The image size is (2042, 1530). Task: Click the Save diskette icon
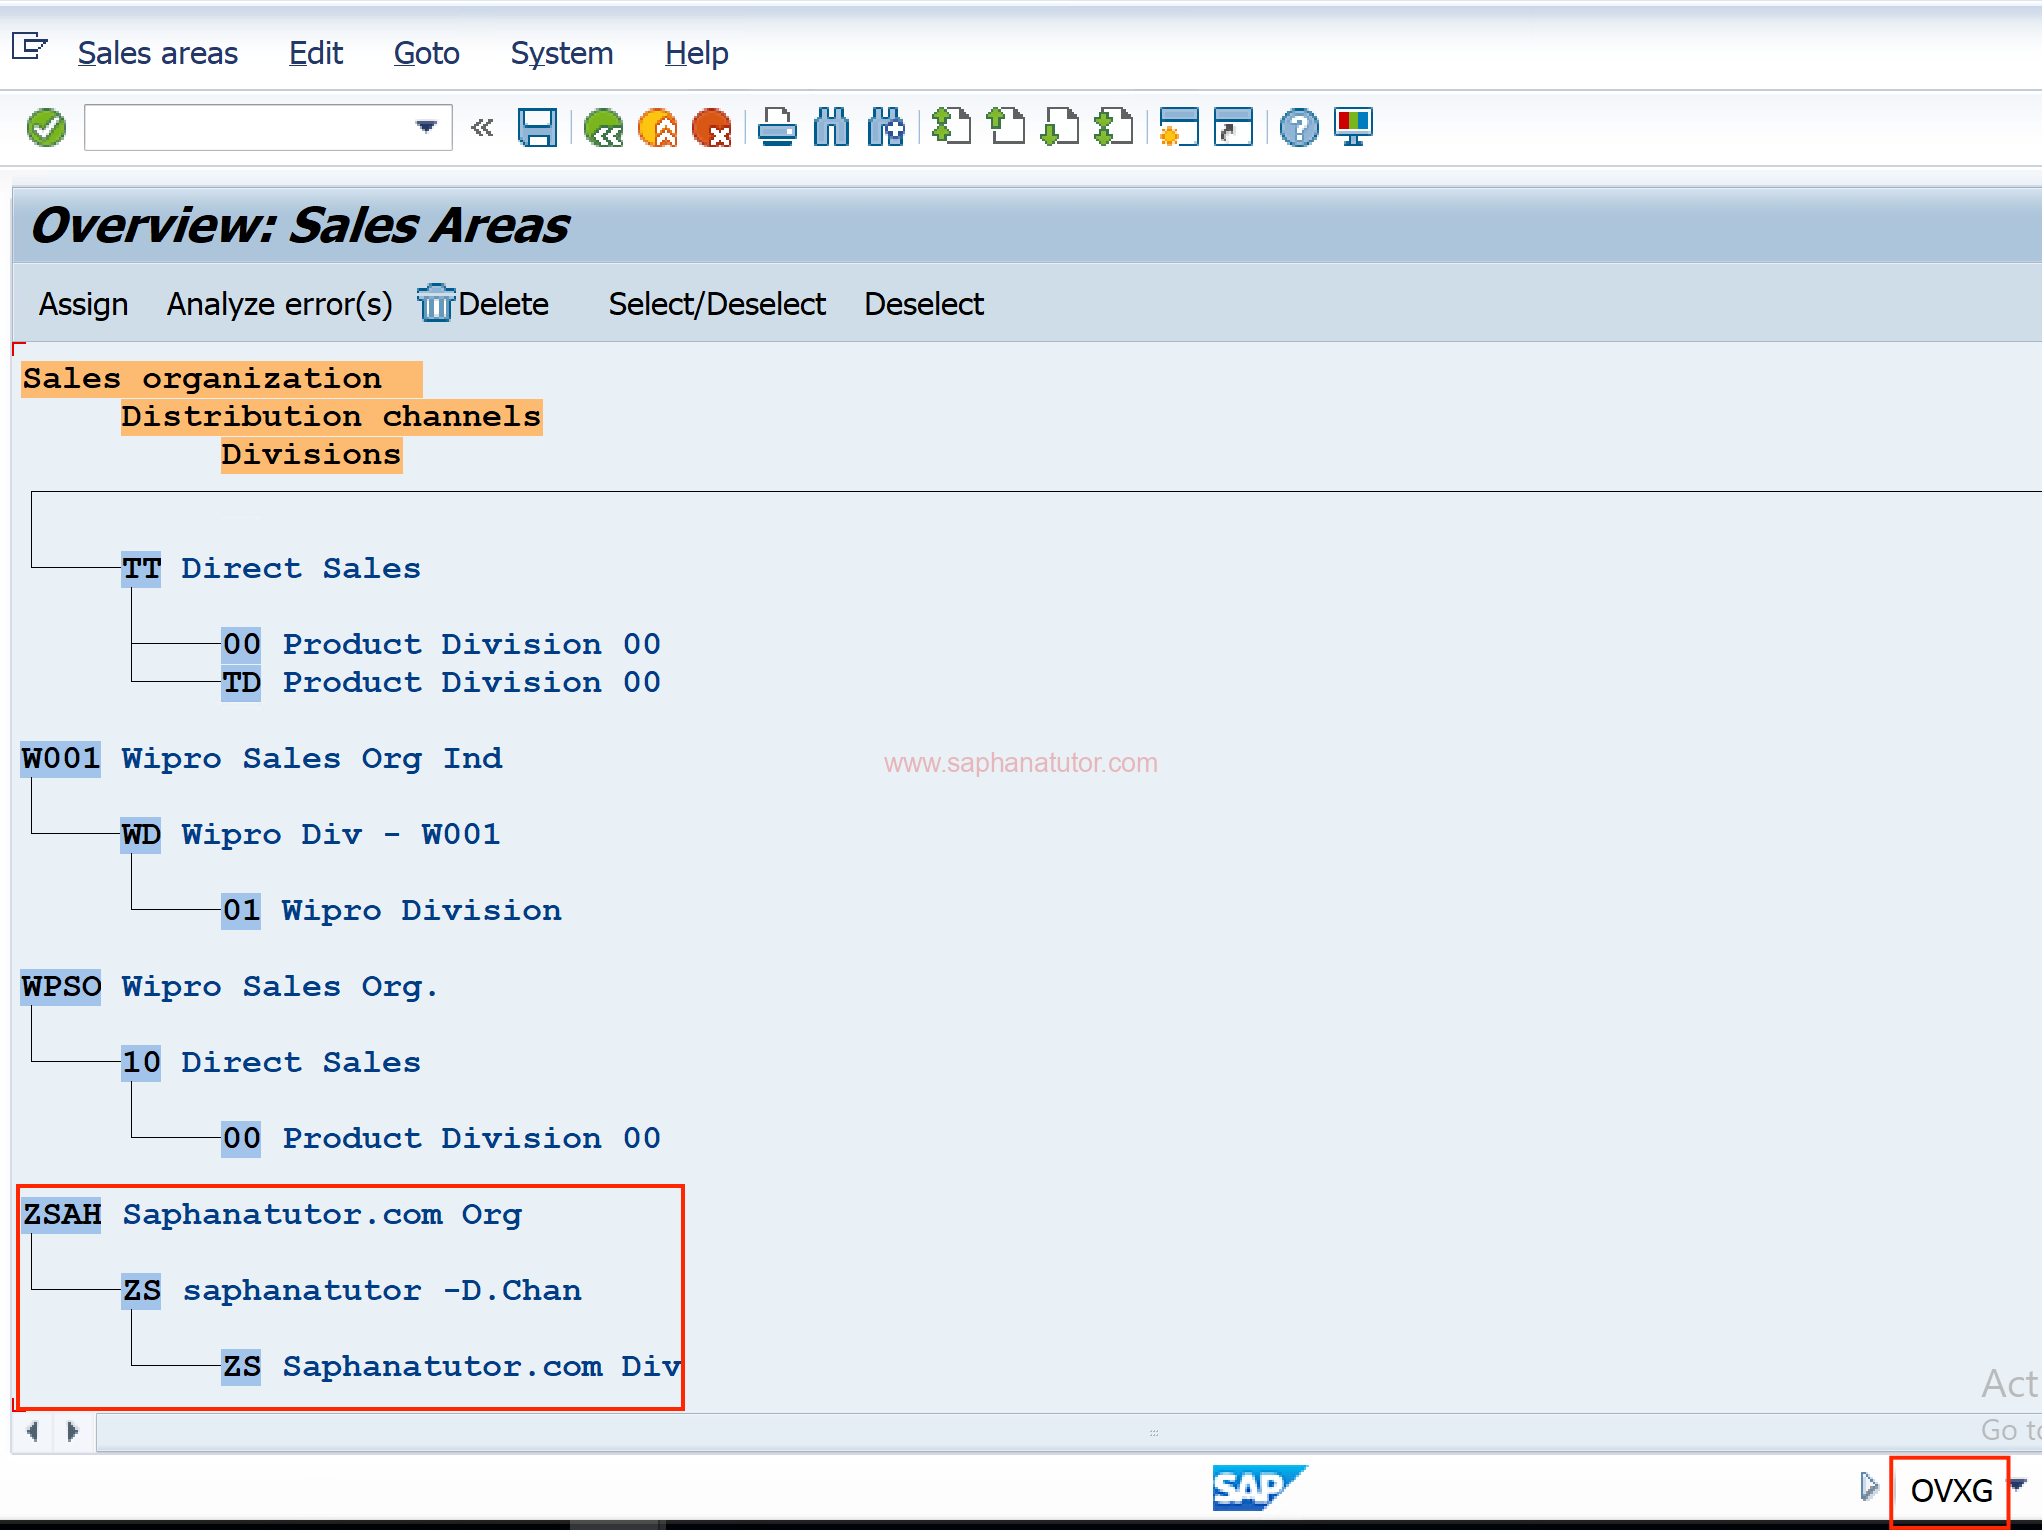pyautogui.click(x=537, y=128)
